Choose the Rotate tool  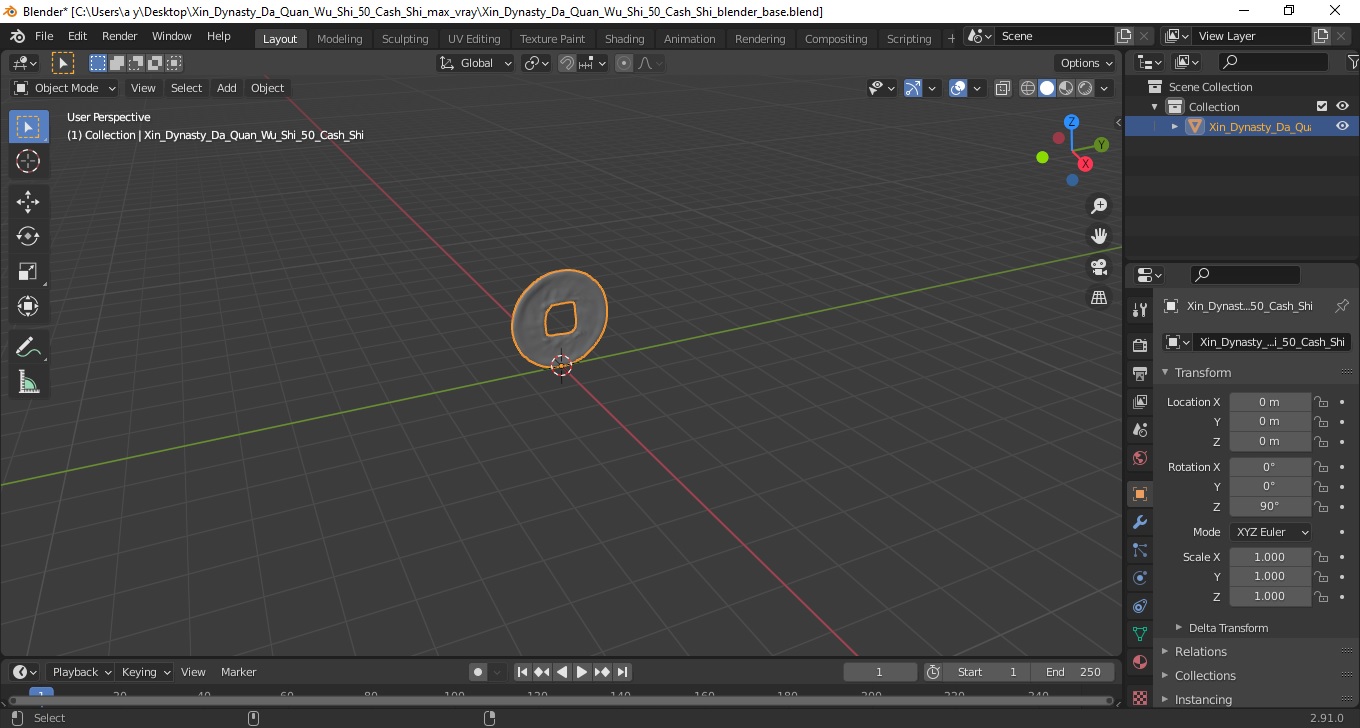(x=28, y=236)
